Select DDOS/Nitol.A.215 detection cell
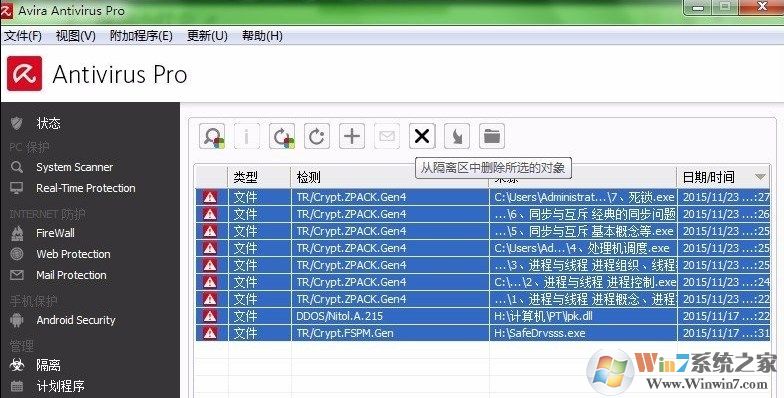Image resolution: width=784 pixels, height=398 pixels. pos(390,316)
